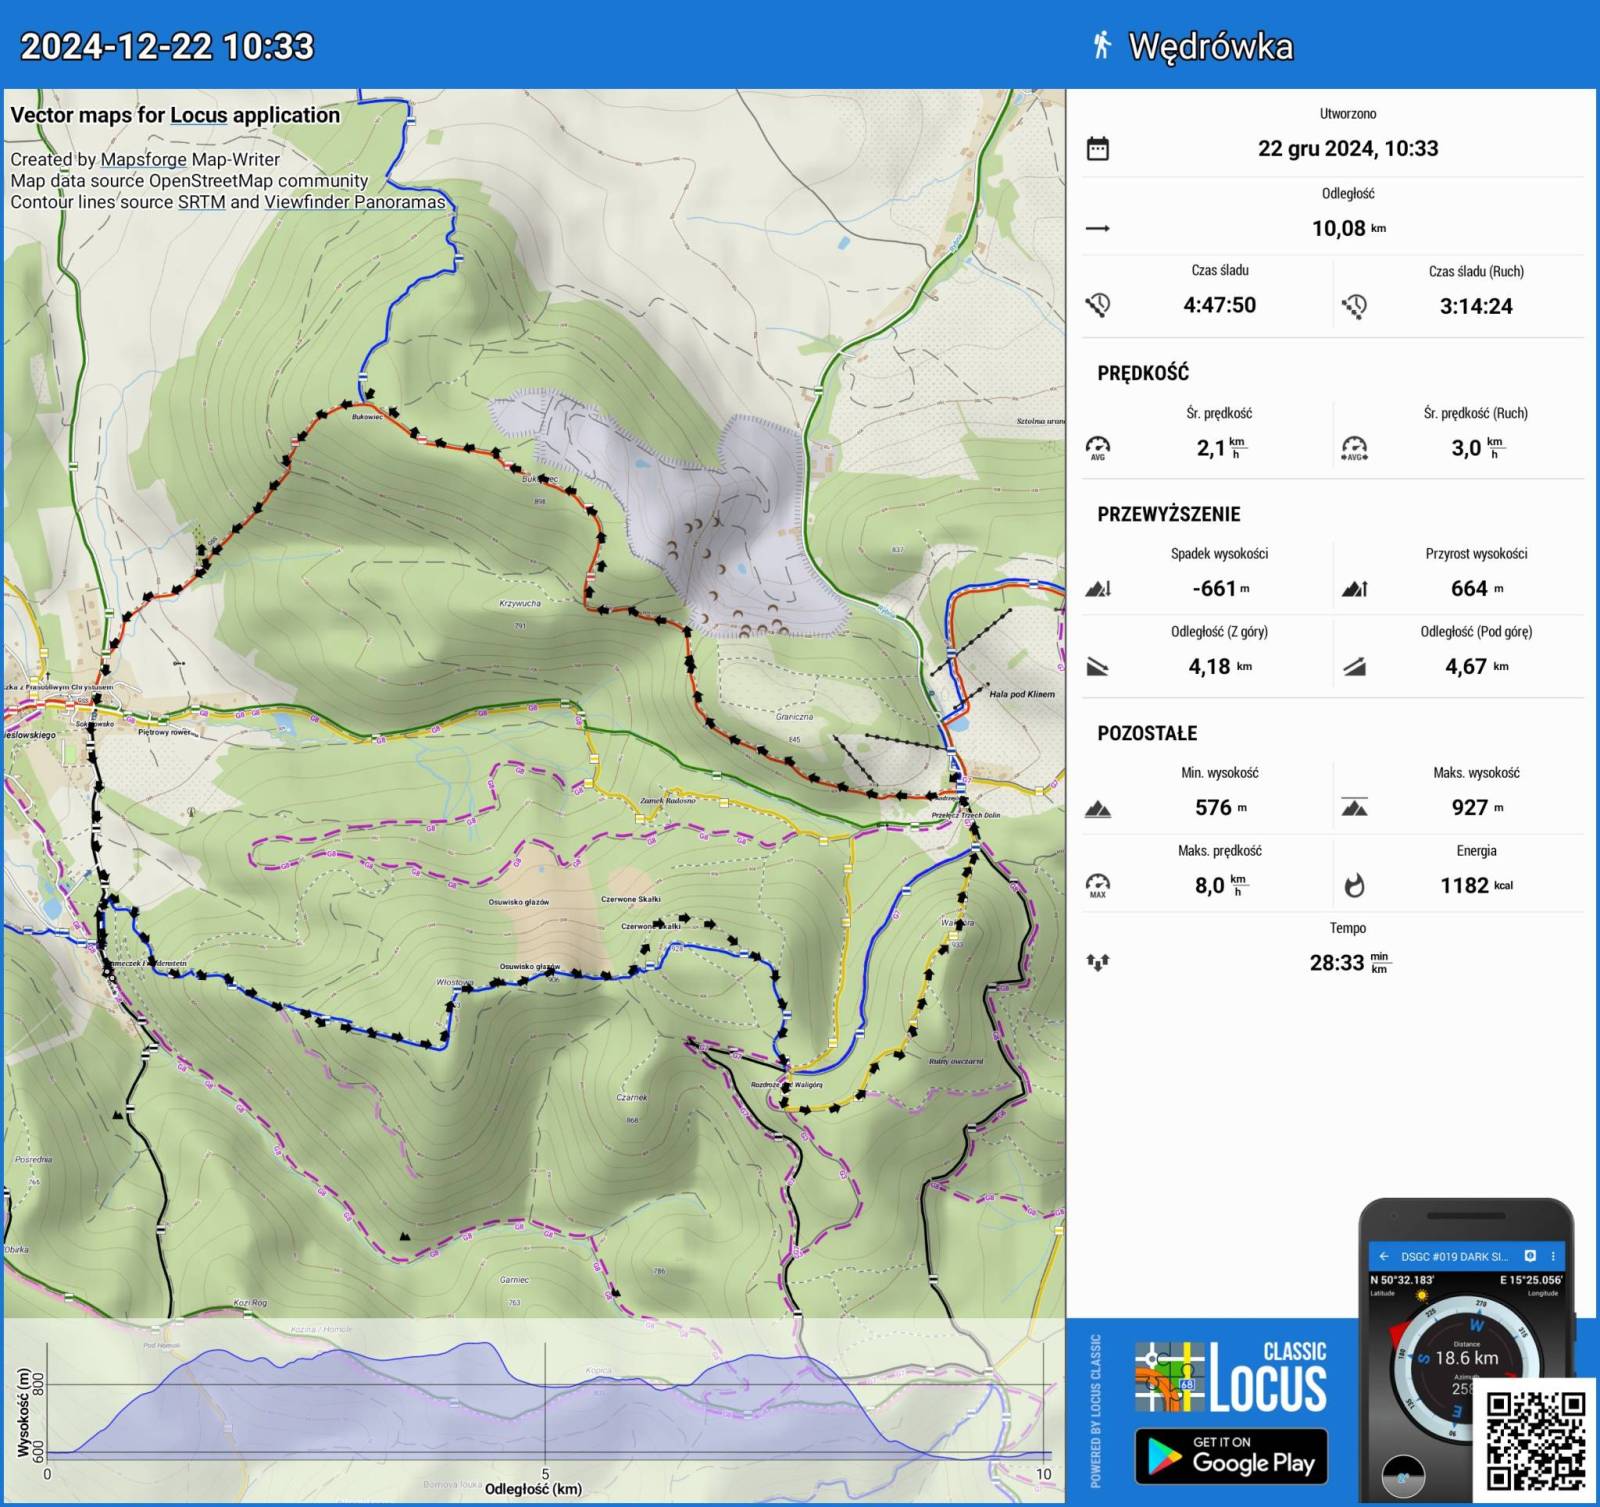Open the Mapsforge link in map credits
This screenshot has width=1600, height=1507.
[x=143, y=160]
